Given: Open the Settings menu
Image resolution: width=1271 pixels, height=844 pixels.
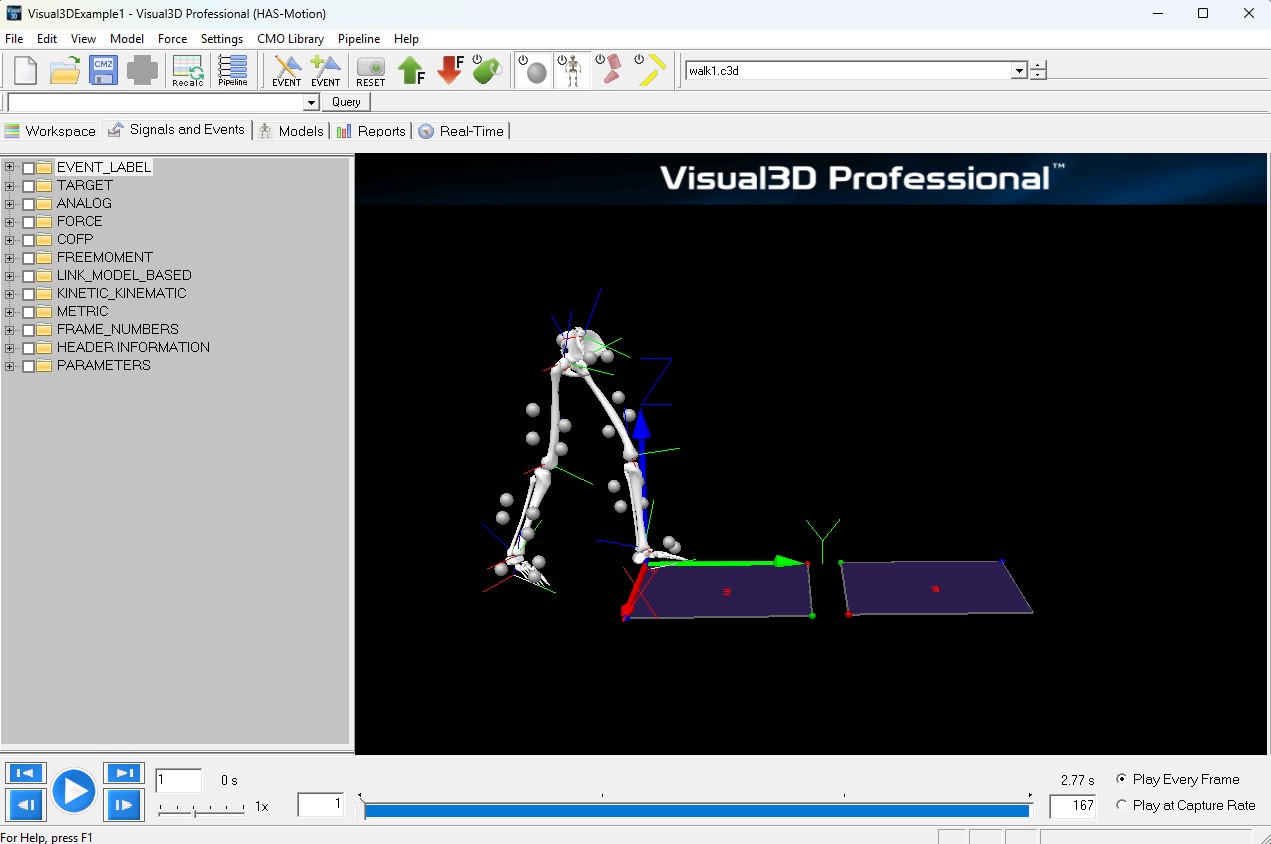Looking at the screenshot, I should (x=222, y=39).
